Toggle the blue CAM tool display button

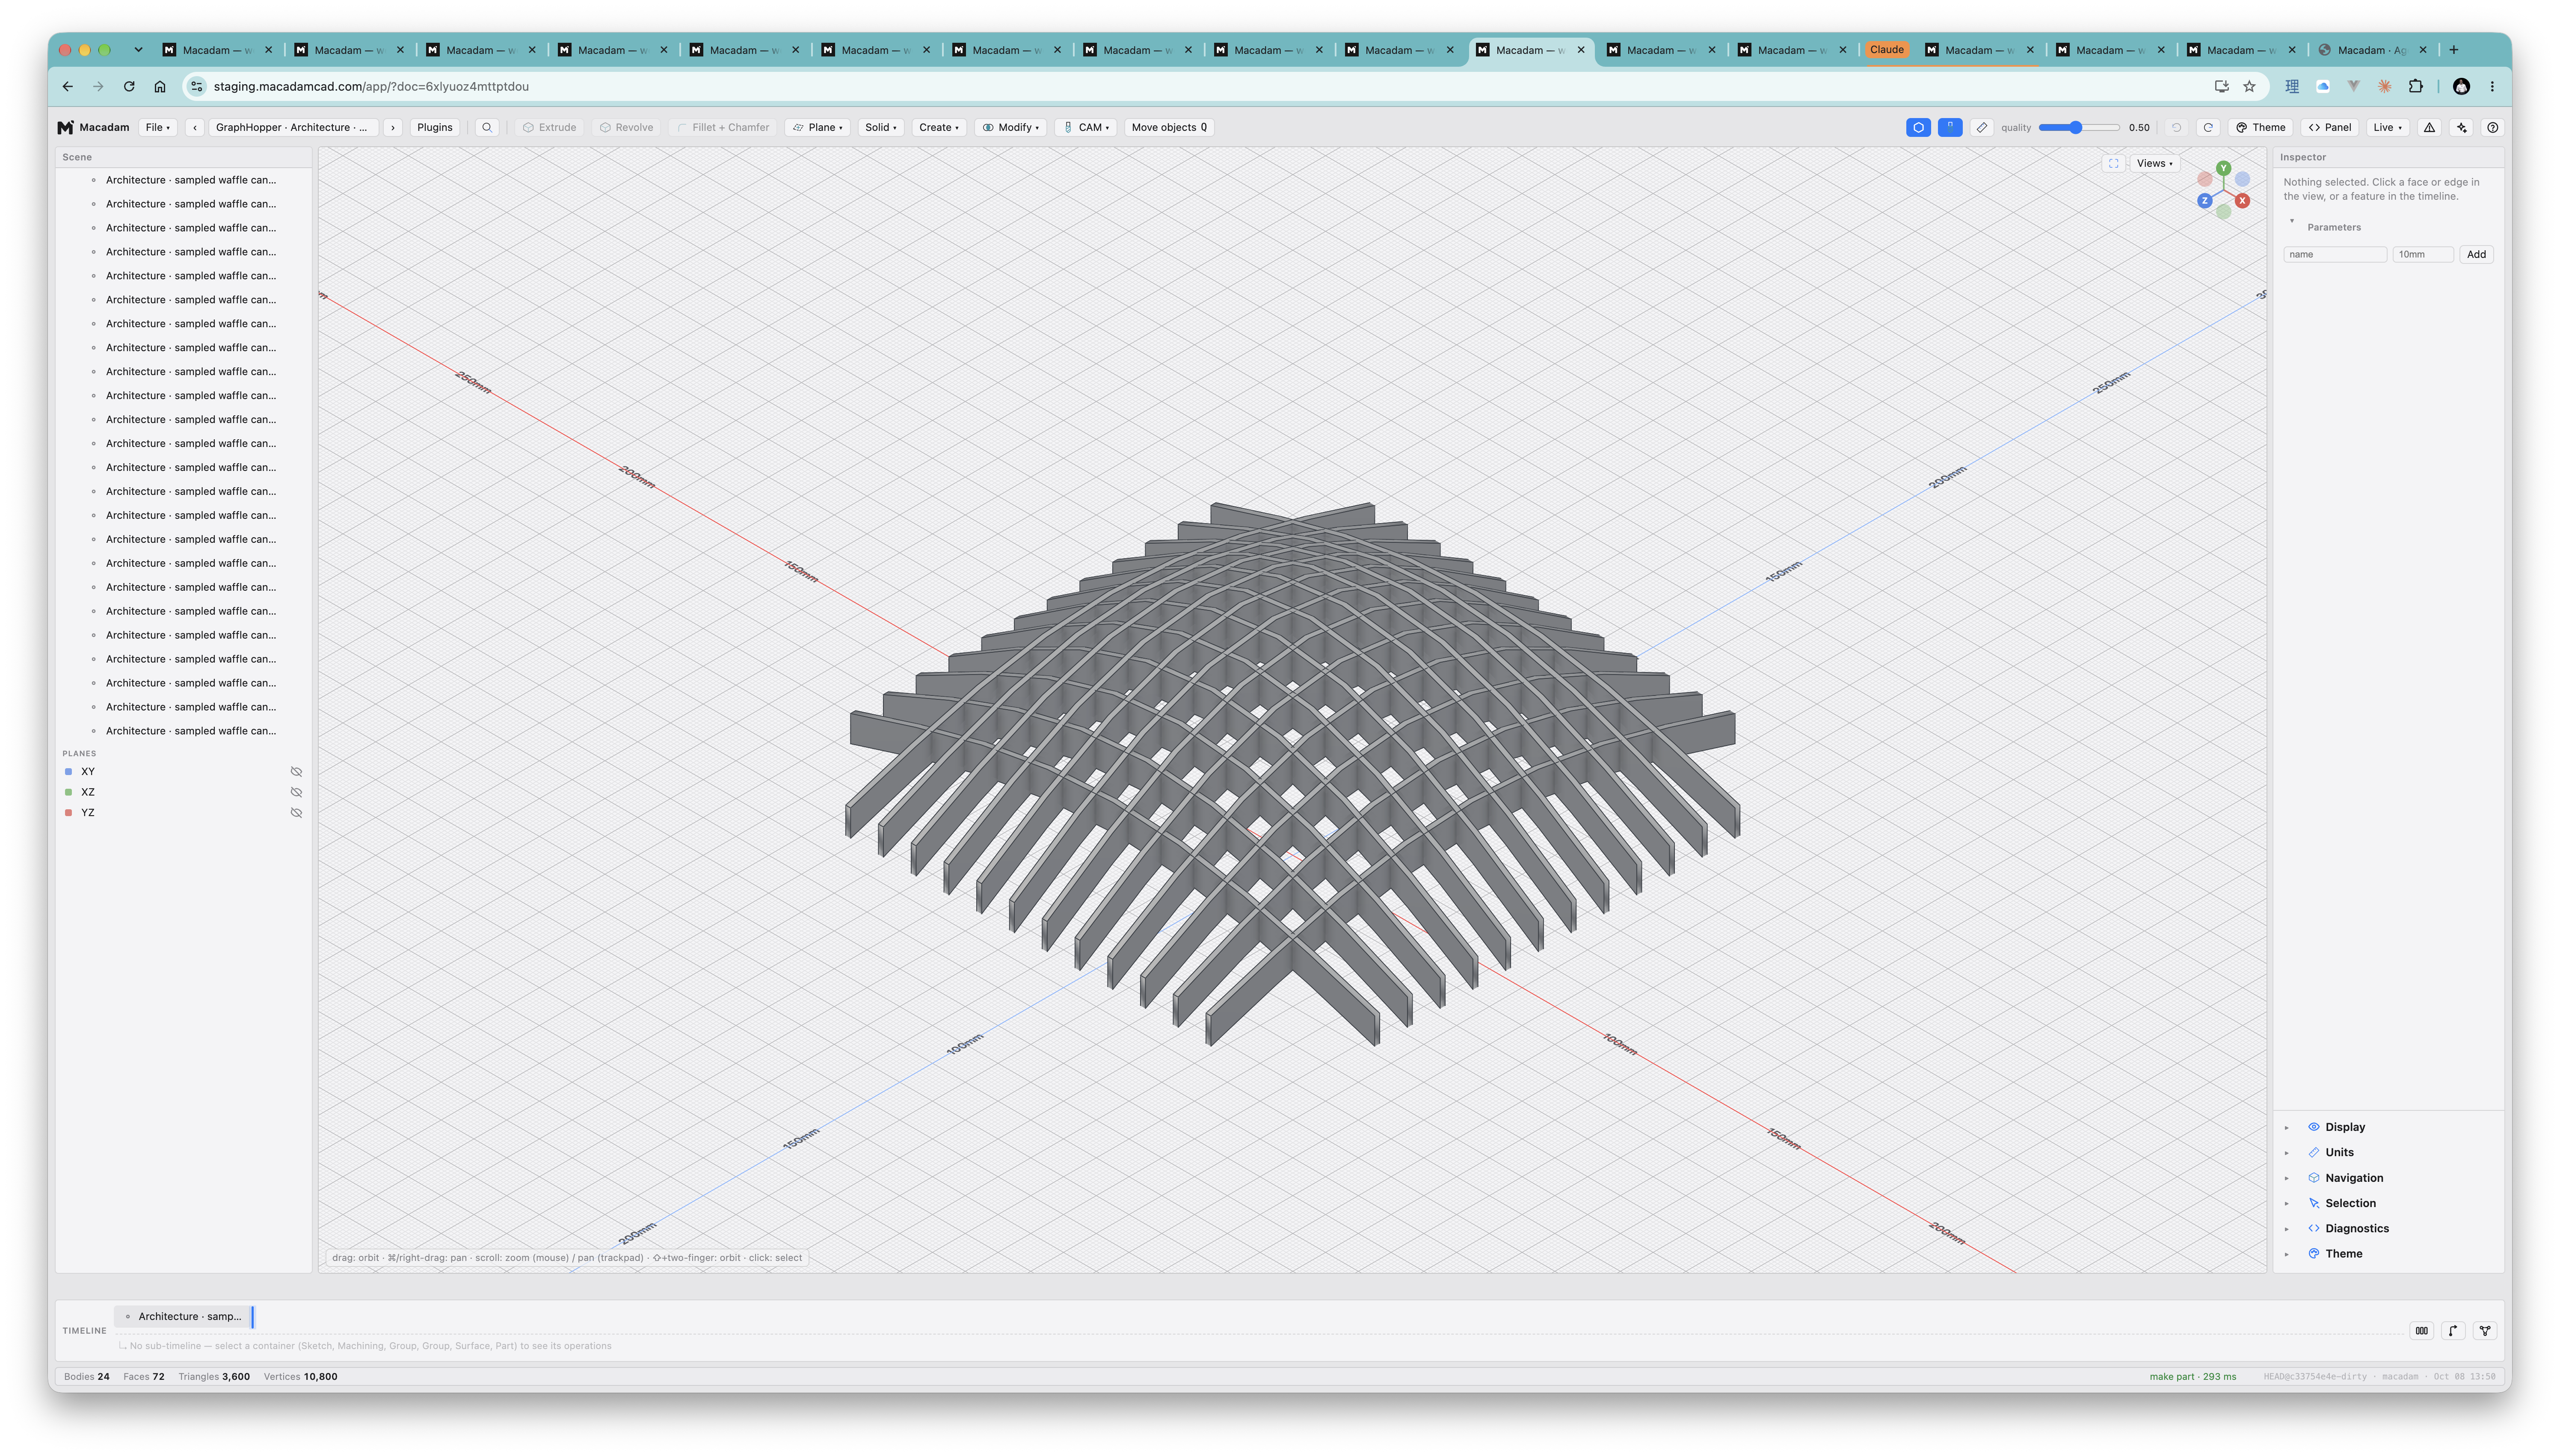tap(1950, 127)
